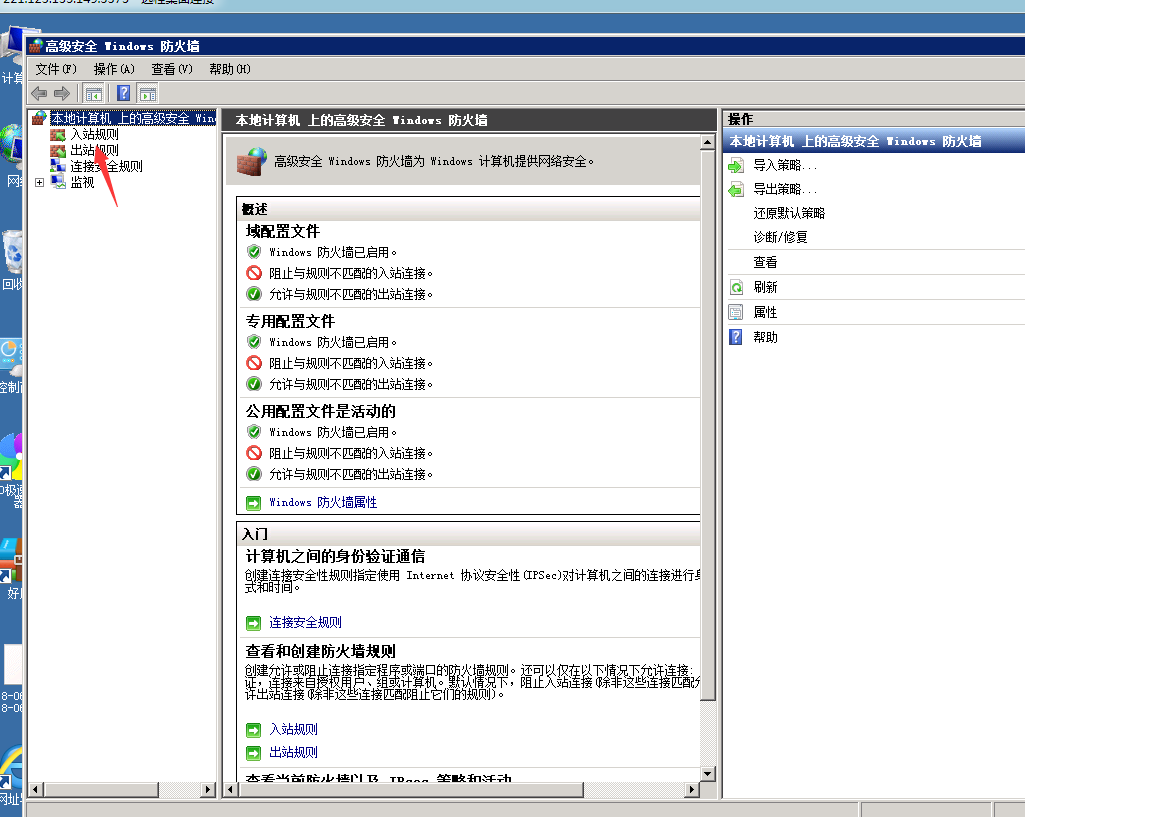This screenshot has height=817, width=1152.
Task: Click the firewall brick-and-globe icon in overview
Action: (251, 162)
